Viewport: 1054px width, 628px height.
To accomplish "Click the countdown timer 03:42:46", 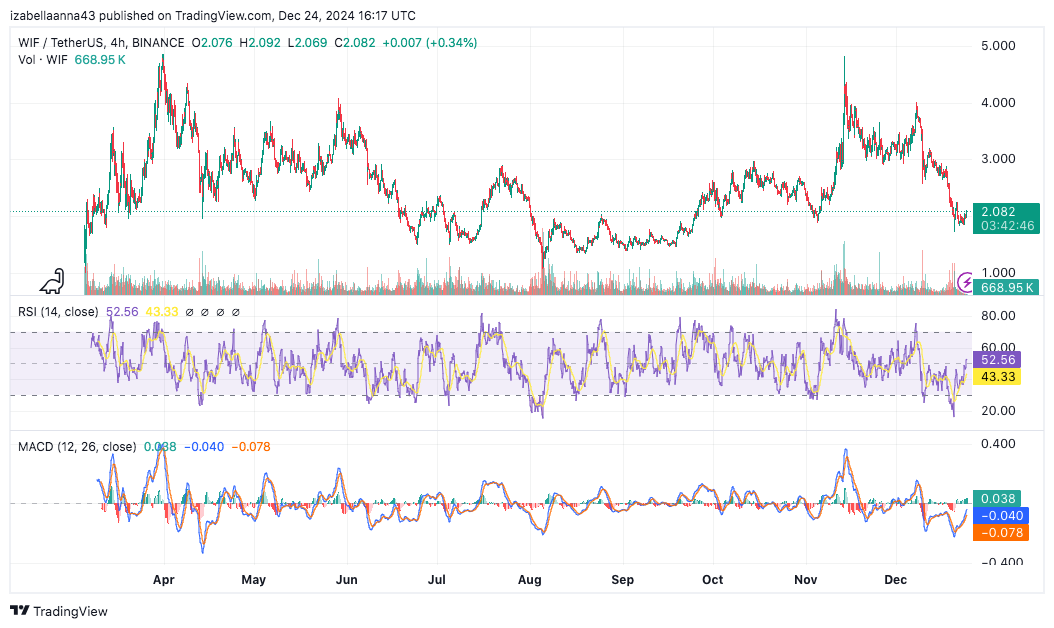I will click(1007, 226).
